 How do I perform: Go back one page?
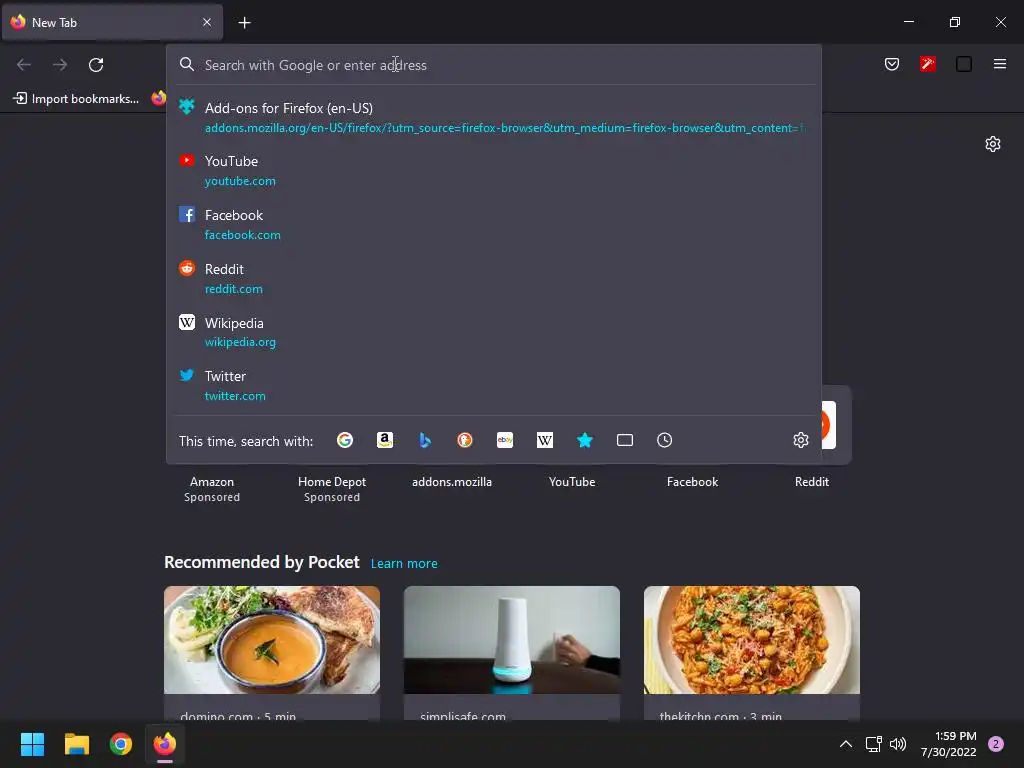24,65
